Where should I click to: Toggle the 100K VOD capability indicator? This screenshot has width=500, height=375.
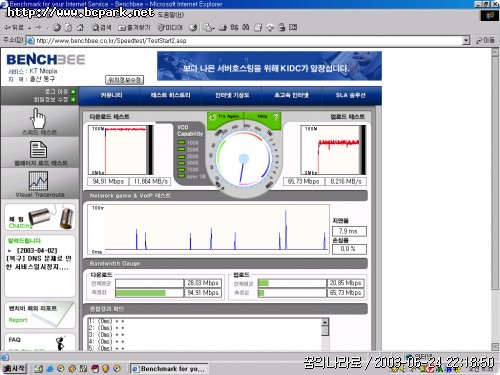181,143
